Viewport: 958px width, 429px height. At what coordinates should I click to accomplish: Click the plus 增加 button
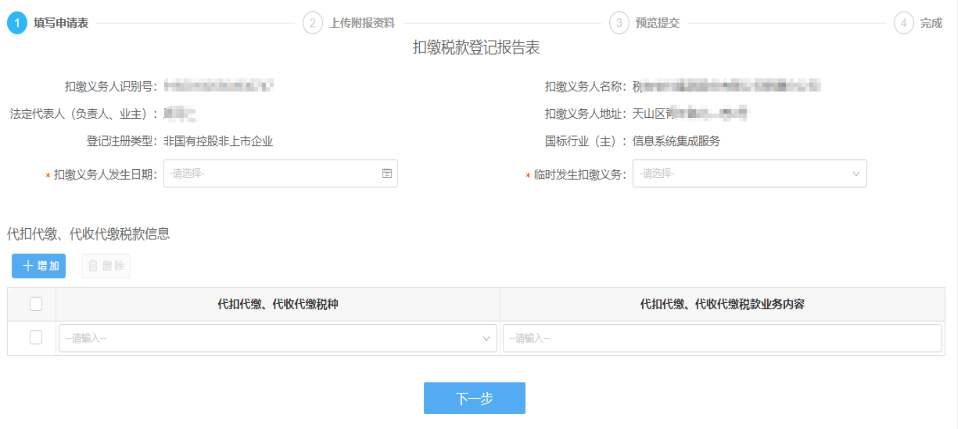coord(39,266)
